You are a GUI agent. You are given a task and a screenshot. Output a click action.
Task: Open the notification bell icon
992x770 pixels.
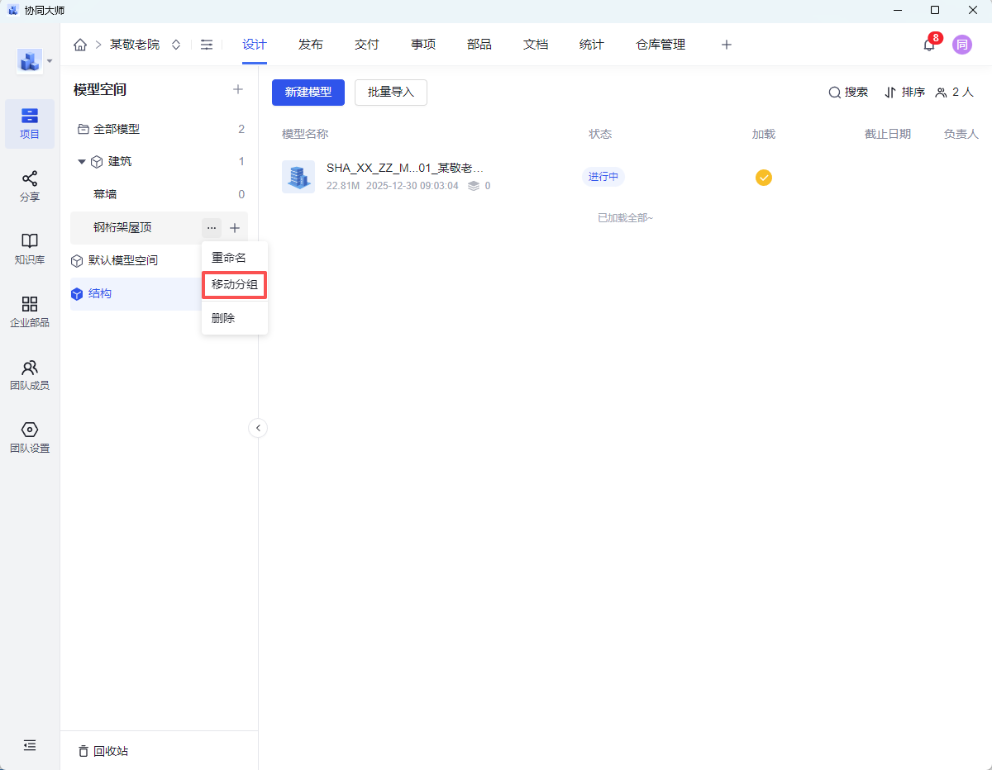point(929,45)
